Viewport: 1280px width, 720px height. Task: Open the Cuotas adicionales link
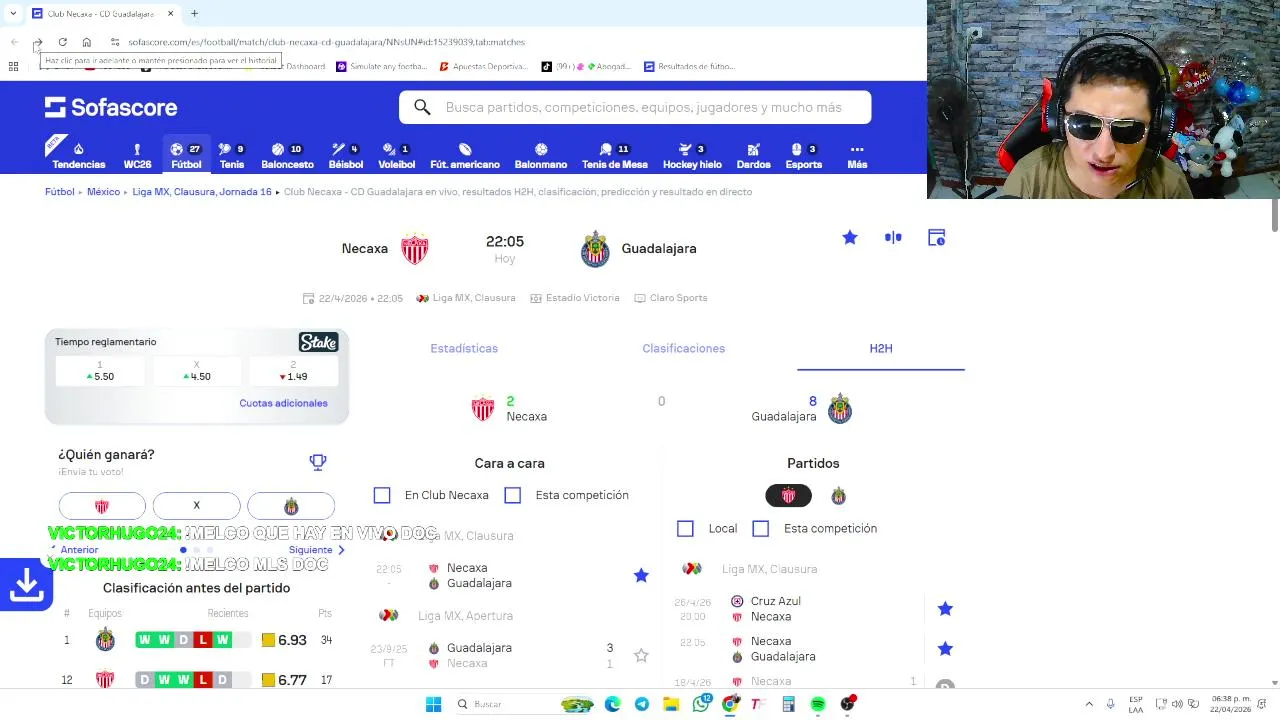coord(283,403)
